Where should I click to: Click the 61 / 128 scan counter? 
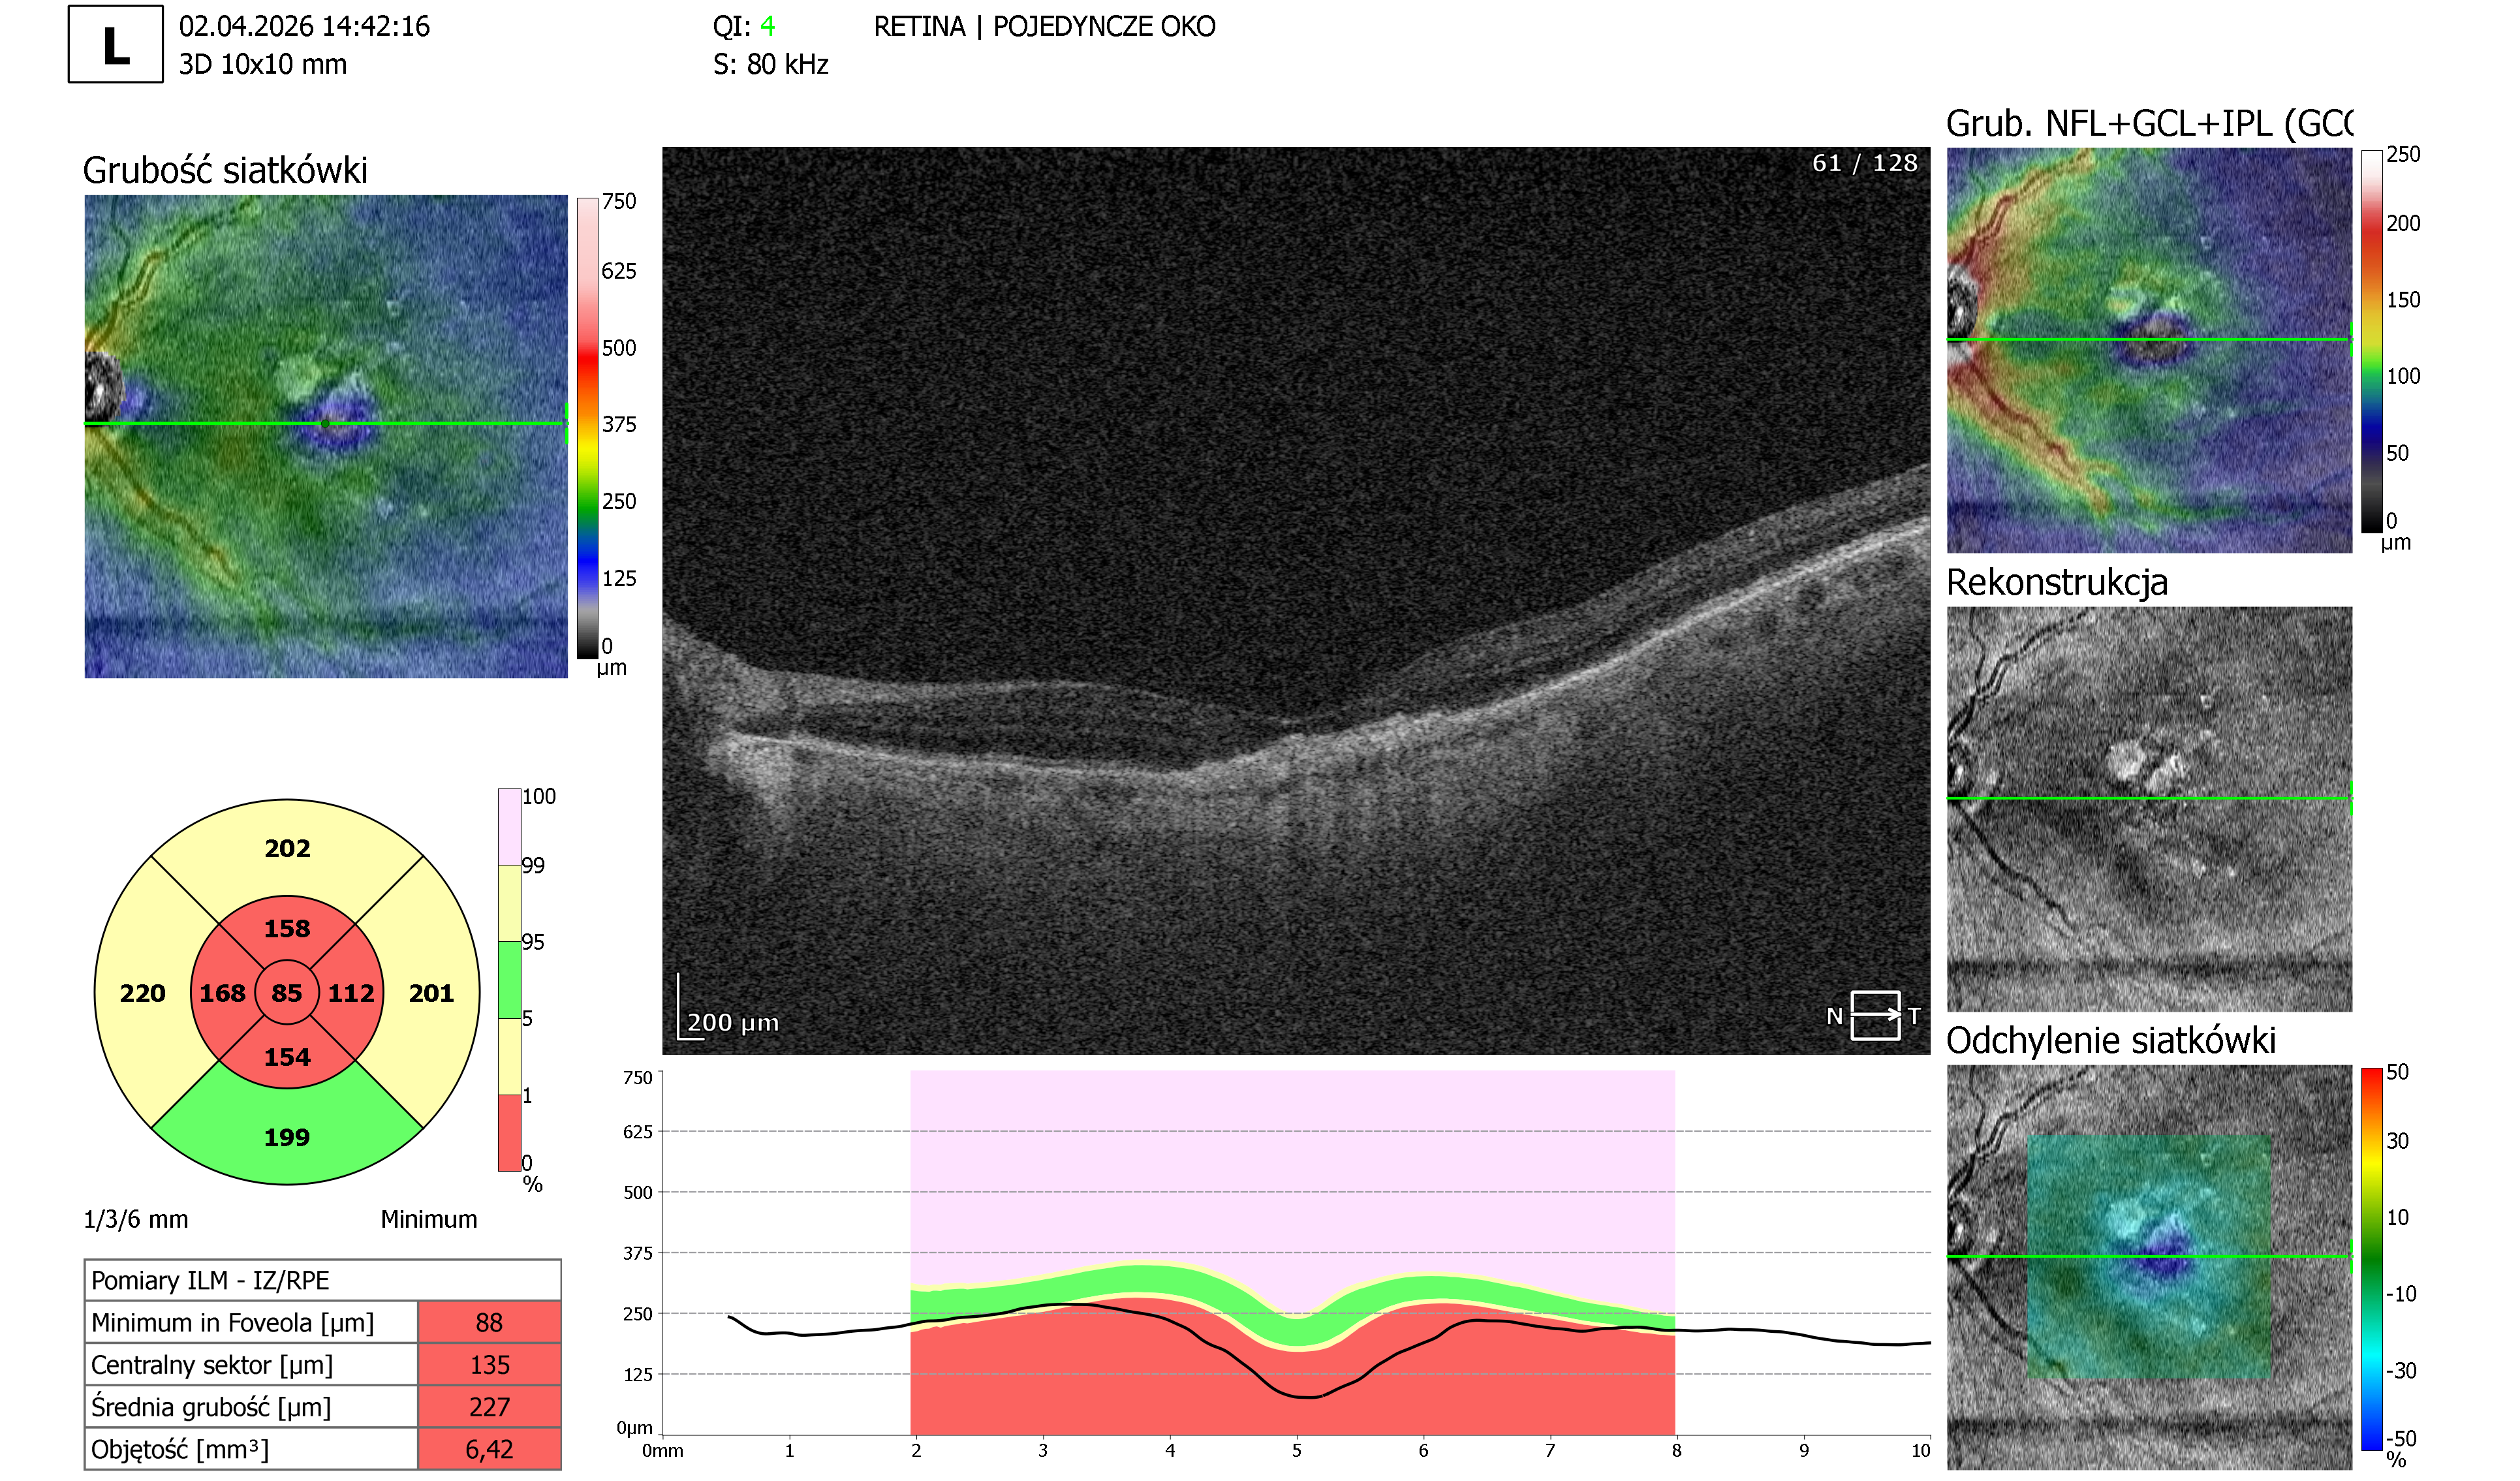[x=1864, y=163]
